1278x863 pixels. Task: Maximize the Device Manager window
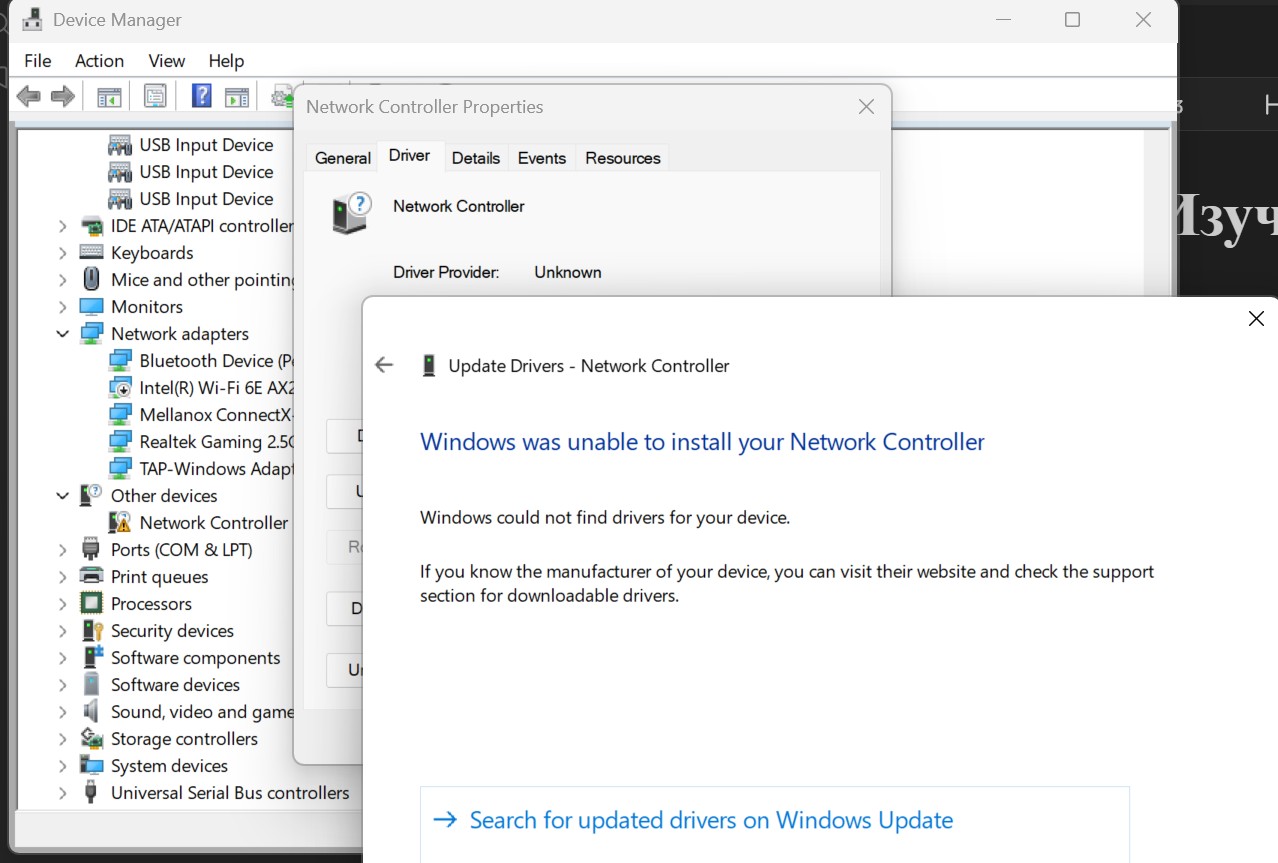click(1072, 20)
